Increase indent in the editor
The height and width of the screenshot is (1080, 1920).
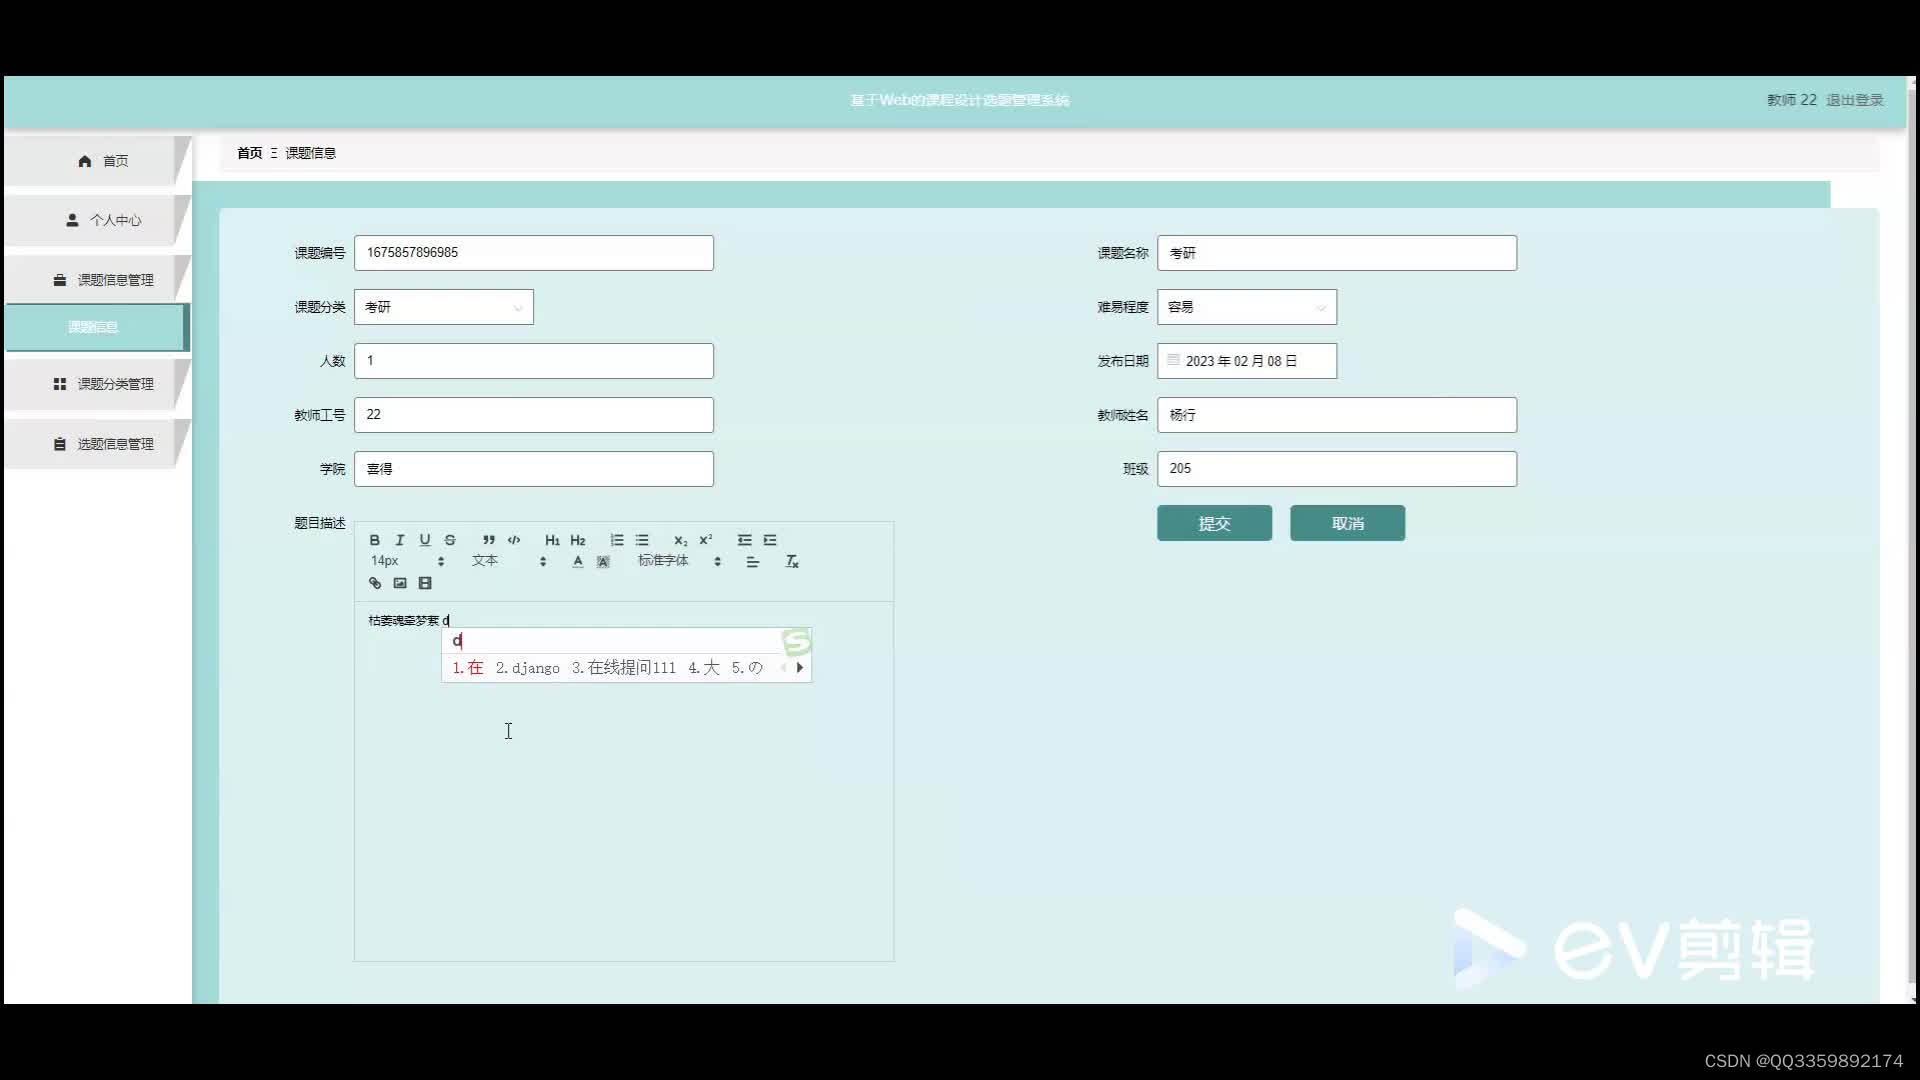770,540
